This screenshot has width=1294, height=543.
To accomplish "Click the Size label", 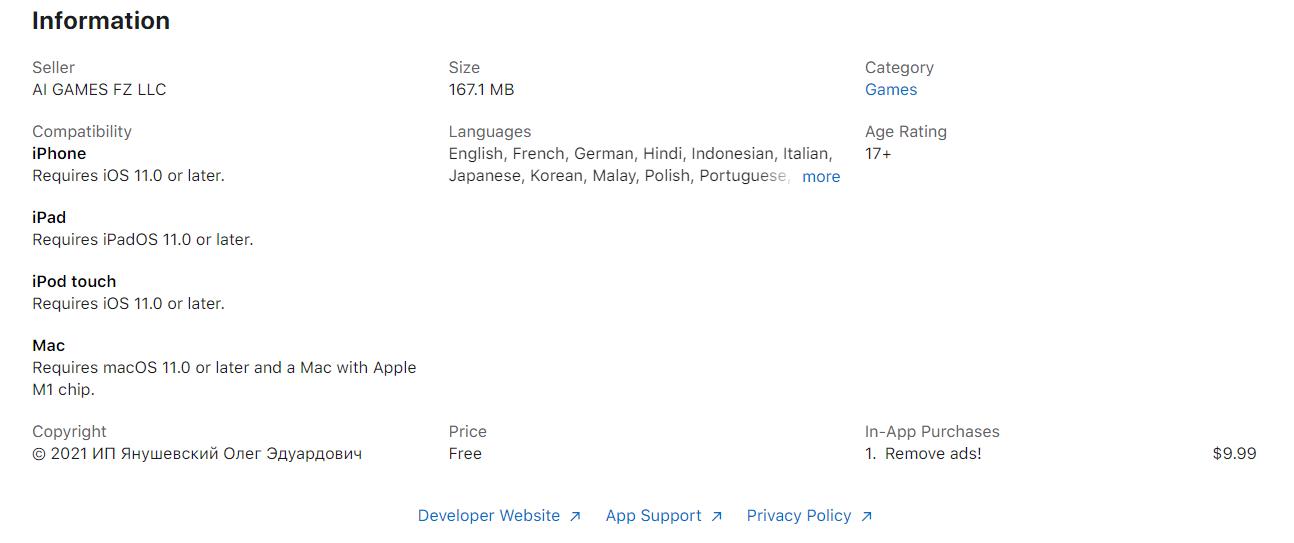I will 464,67.
